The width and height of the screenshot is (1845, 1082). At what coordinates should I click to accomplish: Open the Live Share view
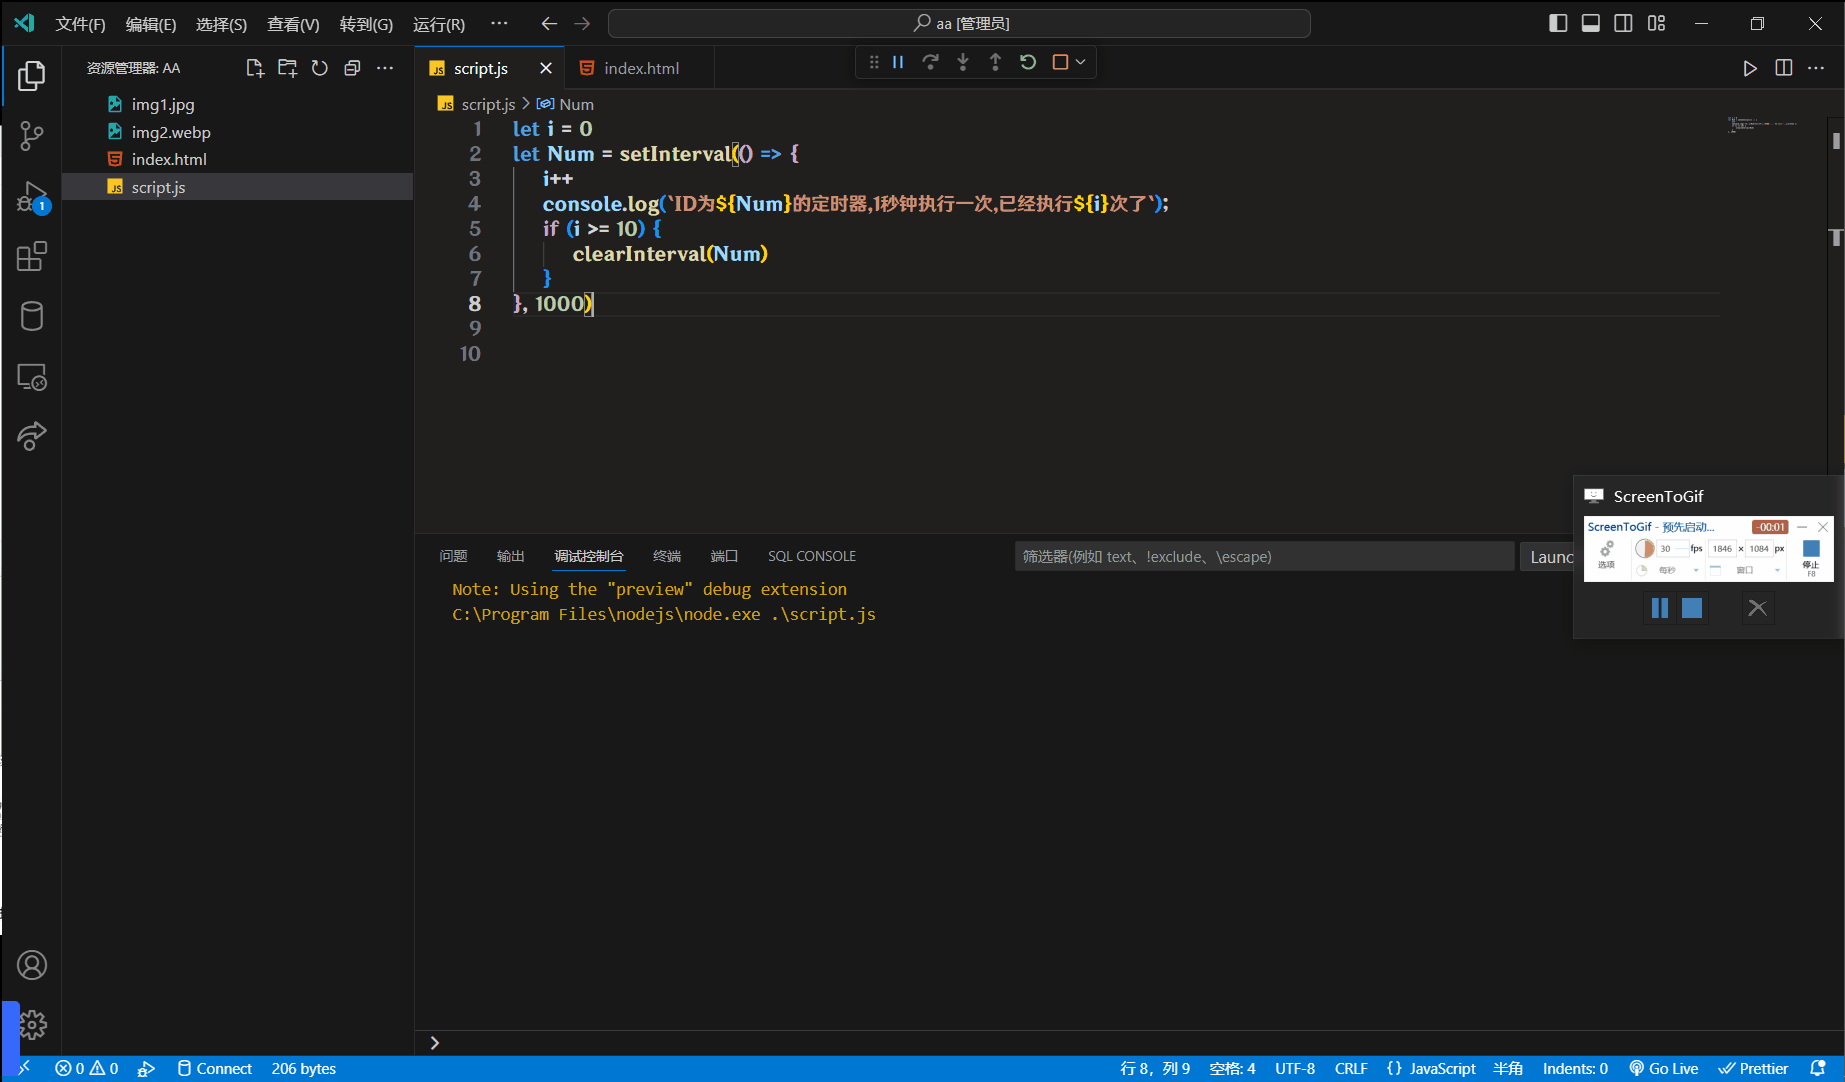pyautogui.click(x=32, y=436)
